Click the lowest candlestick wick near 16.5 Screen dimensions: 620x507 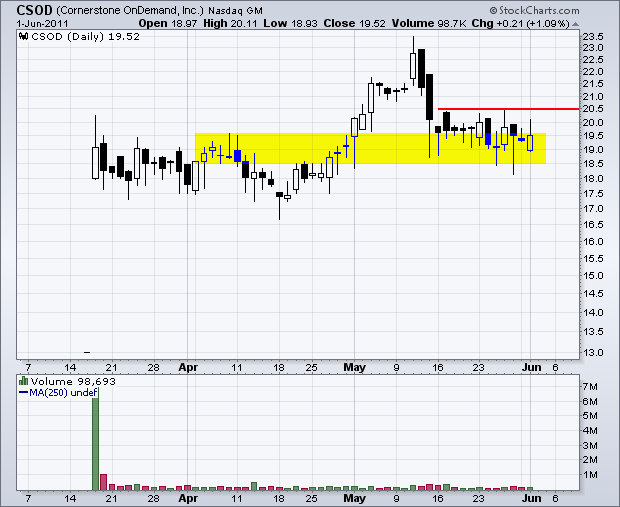(x=280, y=206)
